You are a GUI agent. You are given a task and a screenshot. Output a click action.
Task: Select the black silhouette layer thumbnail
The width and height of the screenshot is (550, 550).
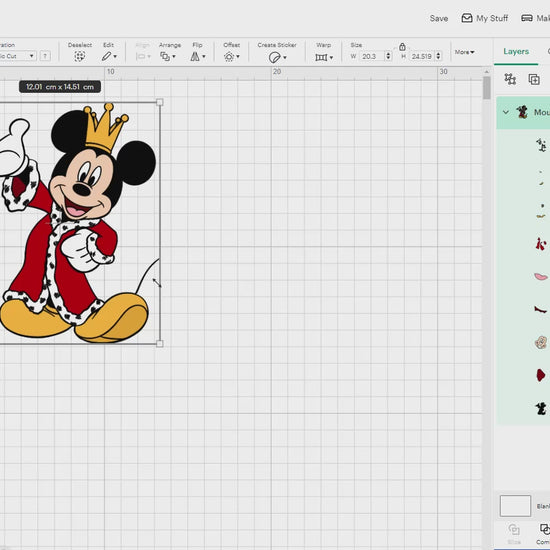pos(541,409)
